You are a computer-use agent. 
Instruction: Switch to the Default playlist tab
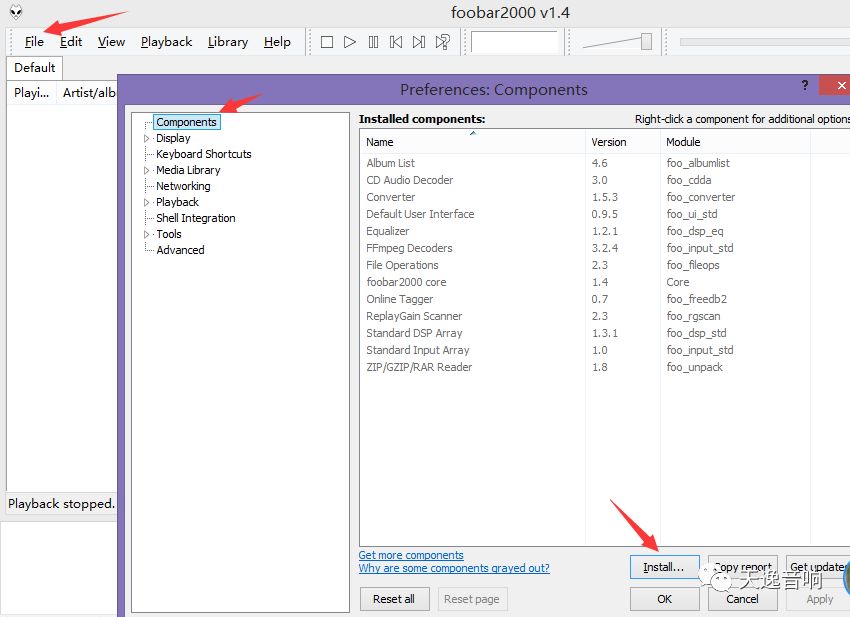point(34,68)
